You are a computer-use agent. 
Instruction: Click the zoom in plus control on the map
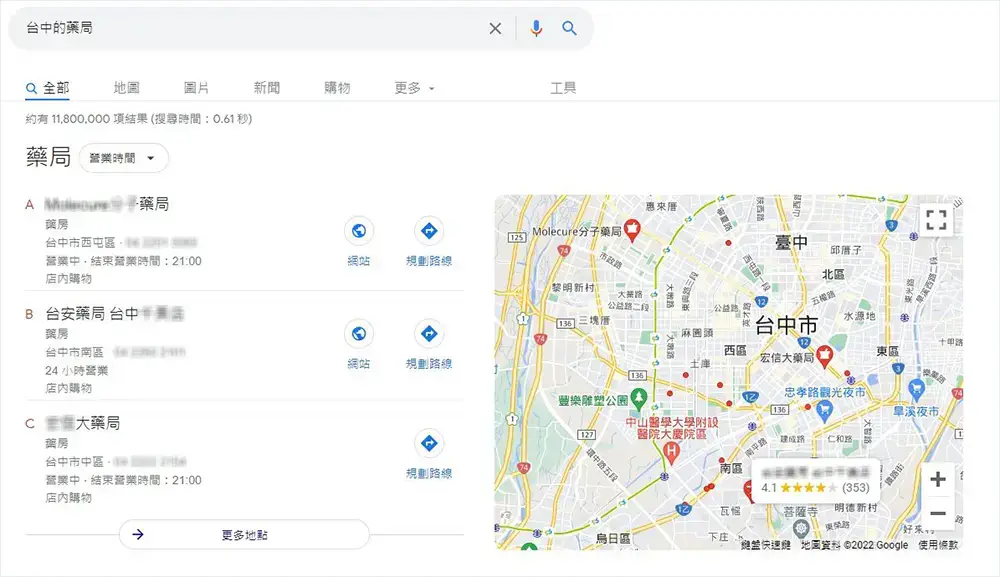click(x=938, y=479)
